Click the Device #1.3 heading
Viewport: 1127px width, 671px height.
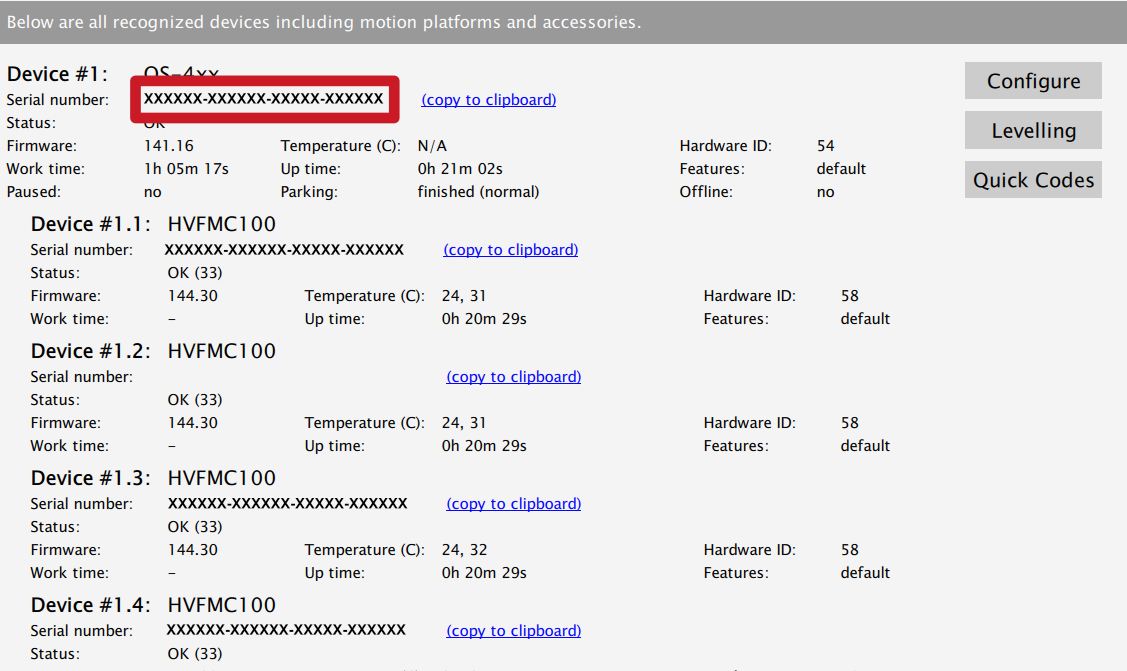(153, 478)
